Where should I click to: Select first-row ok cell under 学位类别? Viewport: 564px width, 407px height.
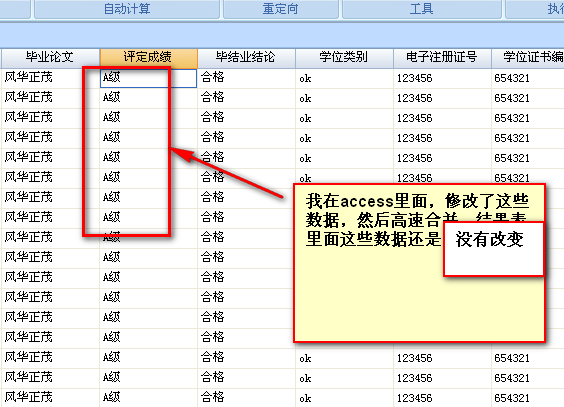click(344, 78)
